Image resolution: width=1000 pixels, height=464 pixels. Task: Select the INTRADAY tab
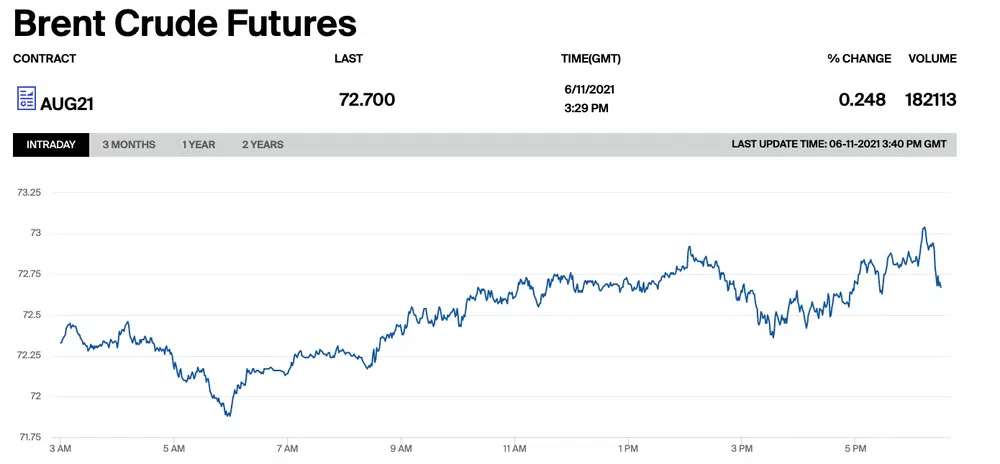tap(51, 145)
